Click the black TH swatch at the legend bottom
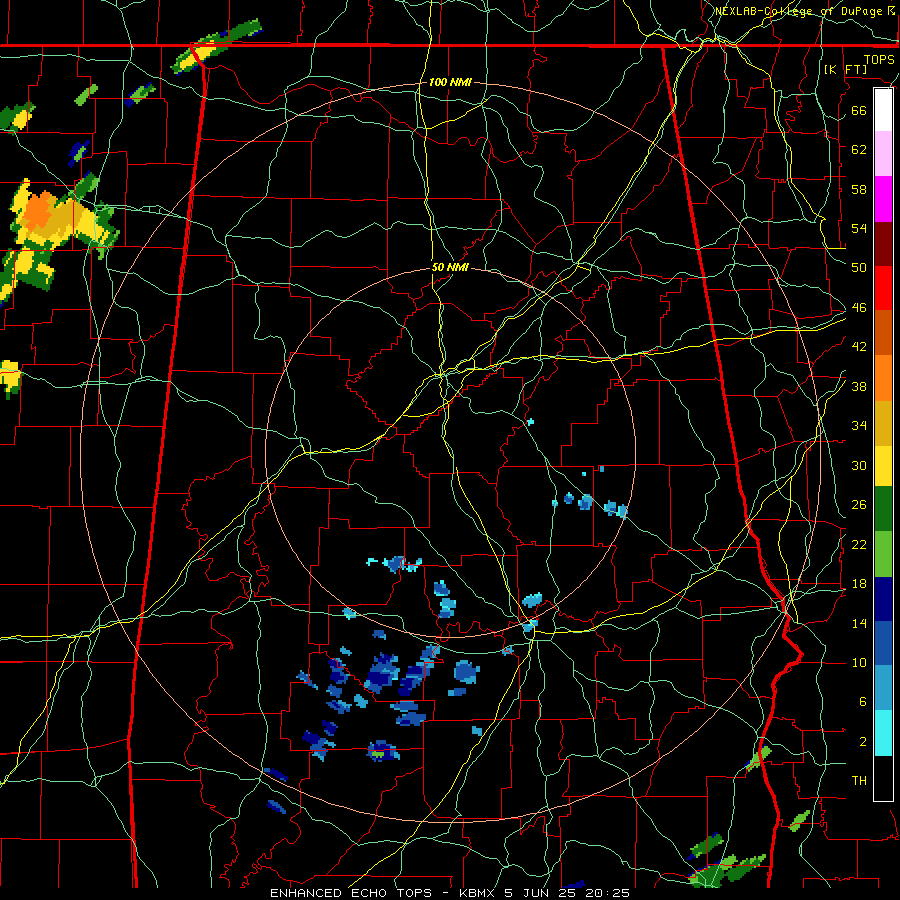The height and width of the screenshot is (900, 900). pos(883,778)
